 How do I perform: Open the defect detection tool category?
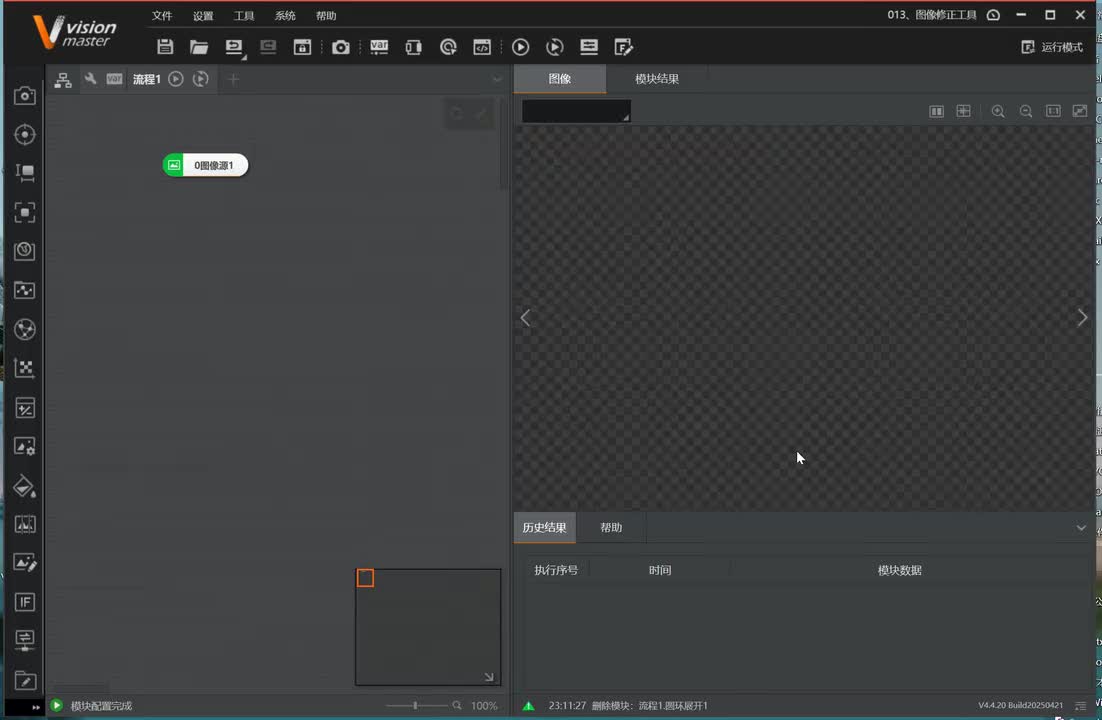tap(25, 525)
